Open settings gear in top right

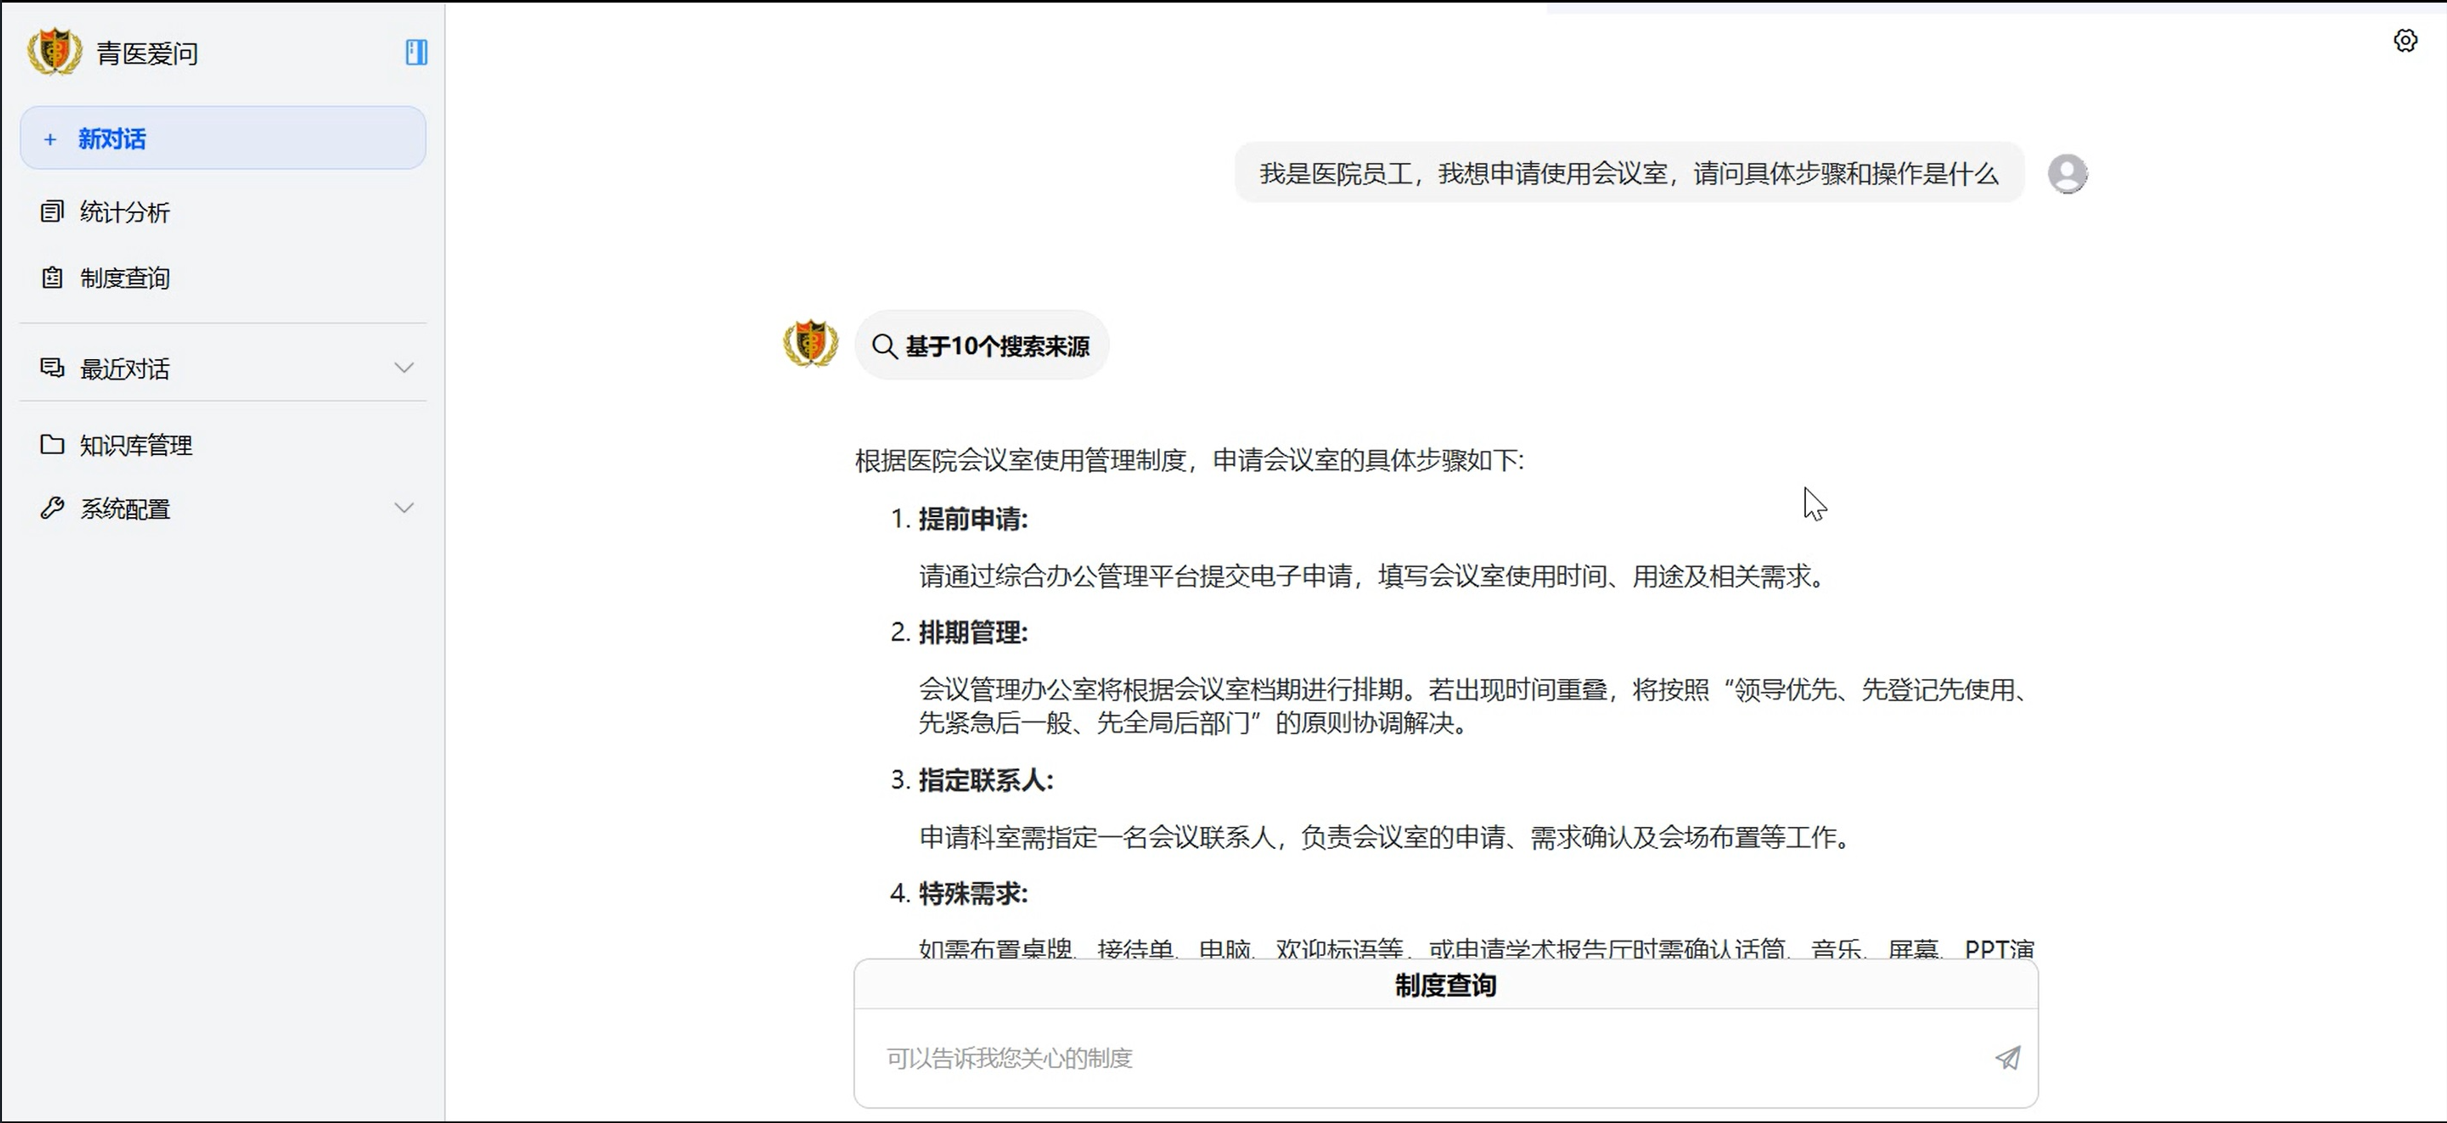click(x=2405, y=40)
